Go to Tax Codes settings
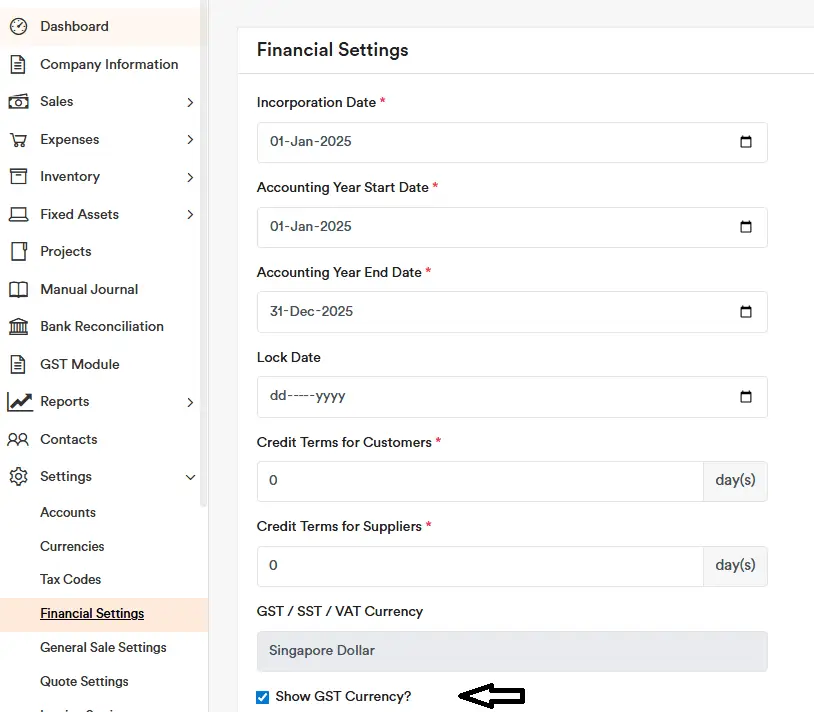This screenshot has width=814, height=712. coord(70,579)
